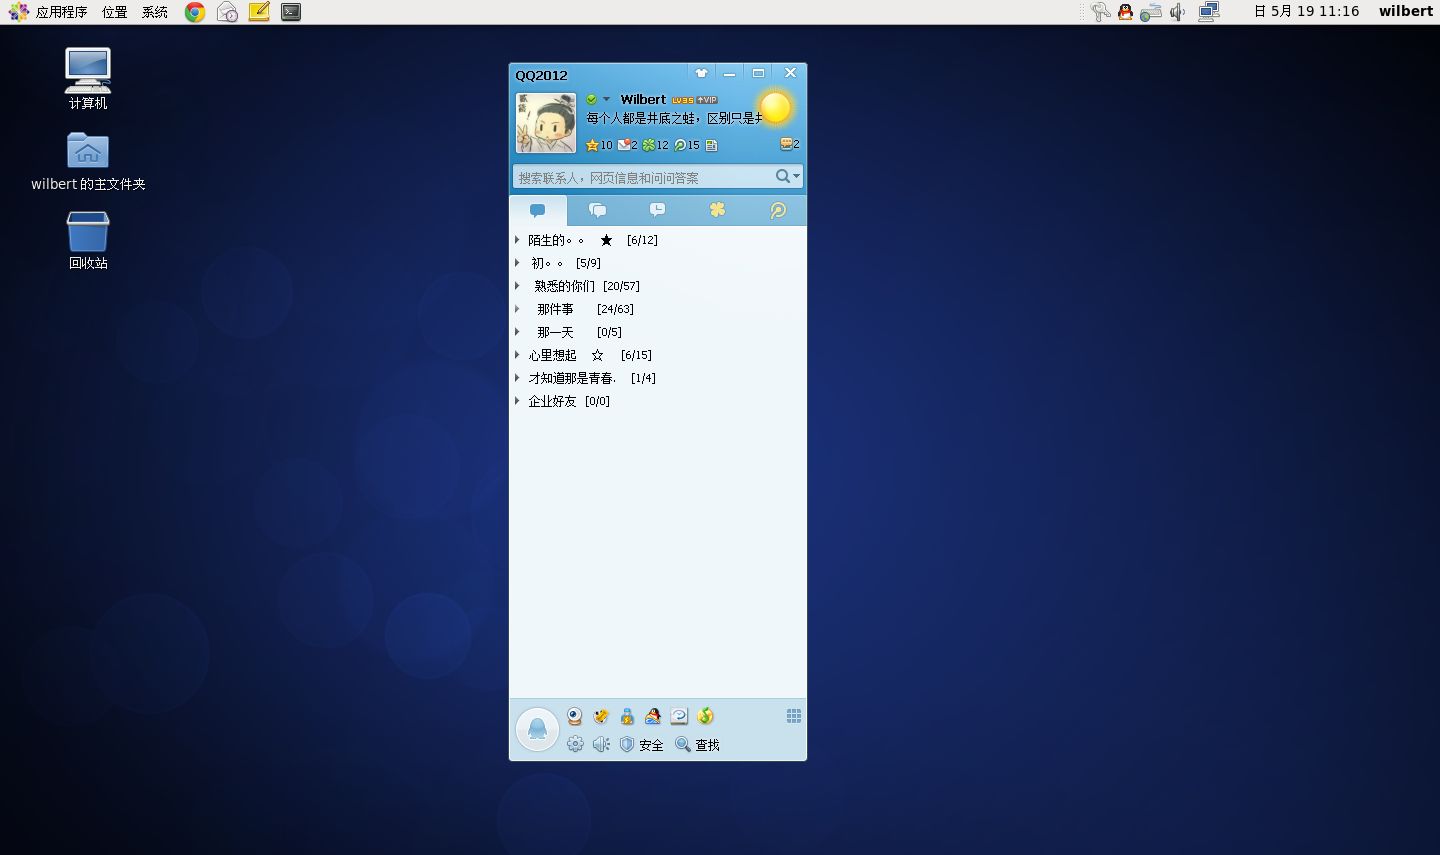Switch to the Weibo tab
The width and height of the screenshot is (1440, 855).
[x=777, y=210]
